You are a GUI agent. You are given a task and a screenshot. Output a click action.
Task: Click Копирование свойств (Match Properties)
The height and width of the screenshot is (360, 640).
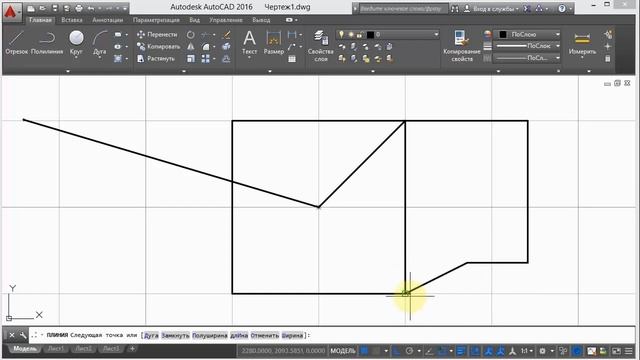click(x=462, y=46)
